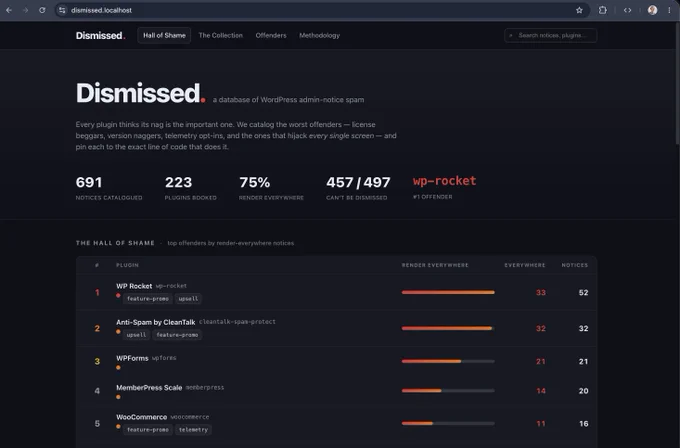Open the wp-rocket #1 offender link
This screenshot has height=448, width=680.
pyautogui.click(x=444, y=181)
